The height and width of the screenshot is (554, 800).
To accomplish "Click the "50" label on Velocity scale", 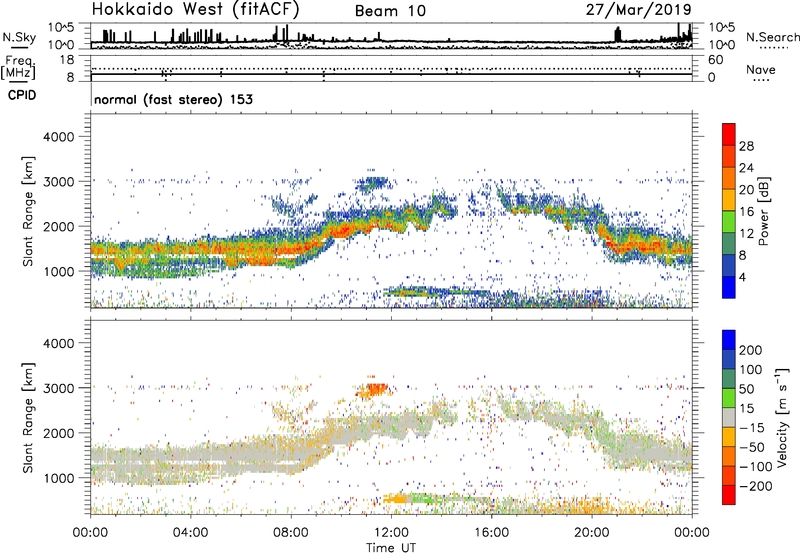I will coord(746,389).
